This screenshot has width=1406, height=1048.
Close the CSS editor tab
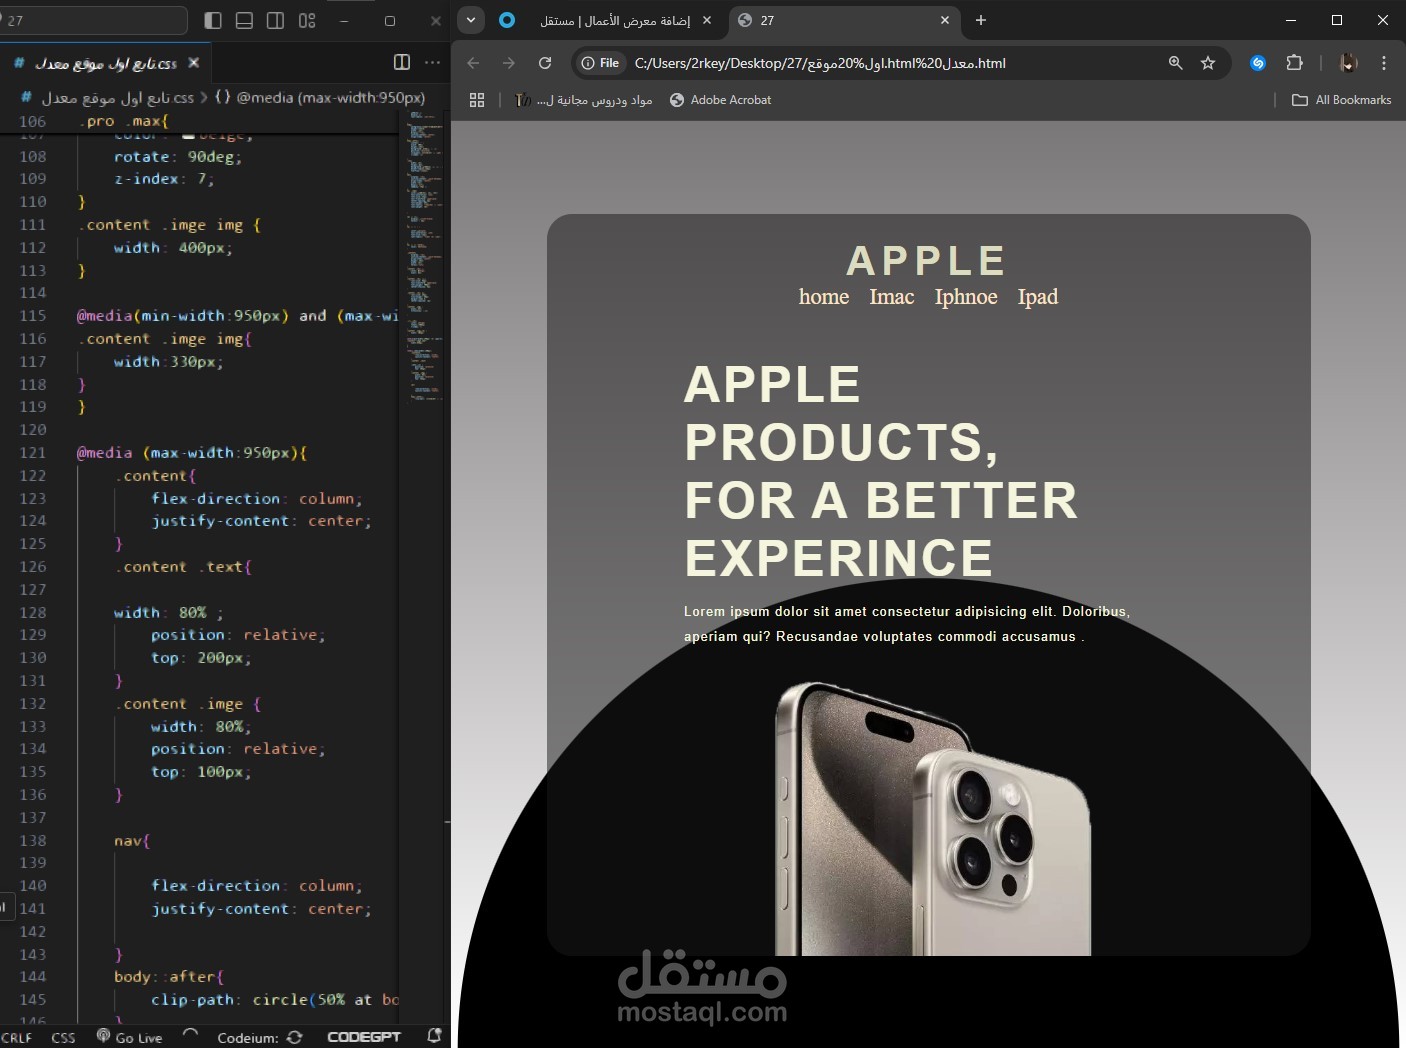point(194,63)
